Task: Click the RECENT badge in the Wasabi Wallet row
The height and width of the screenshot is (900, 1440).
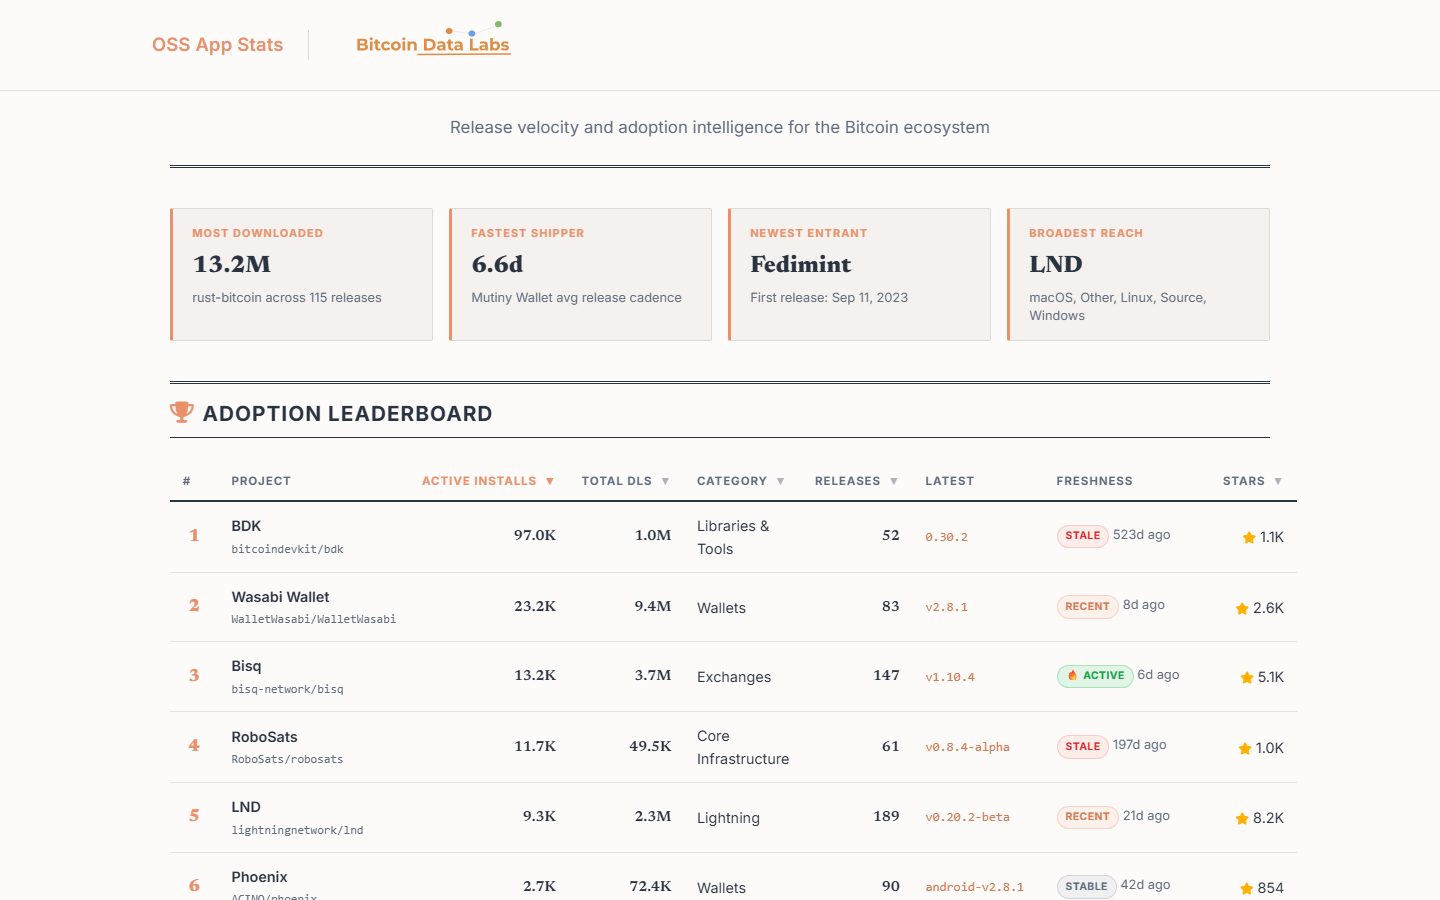Action: [x=1087, y=606]
